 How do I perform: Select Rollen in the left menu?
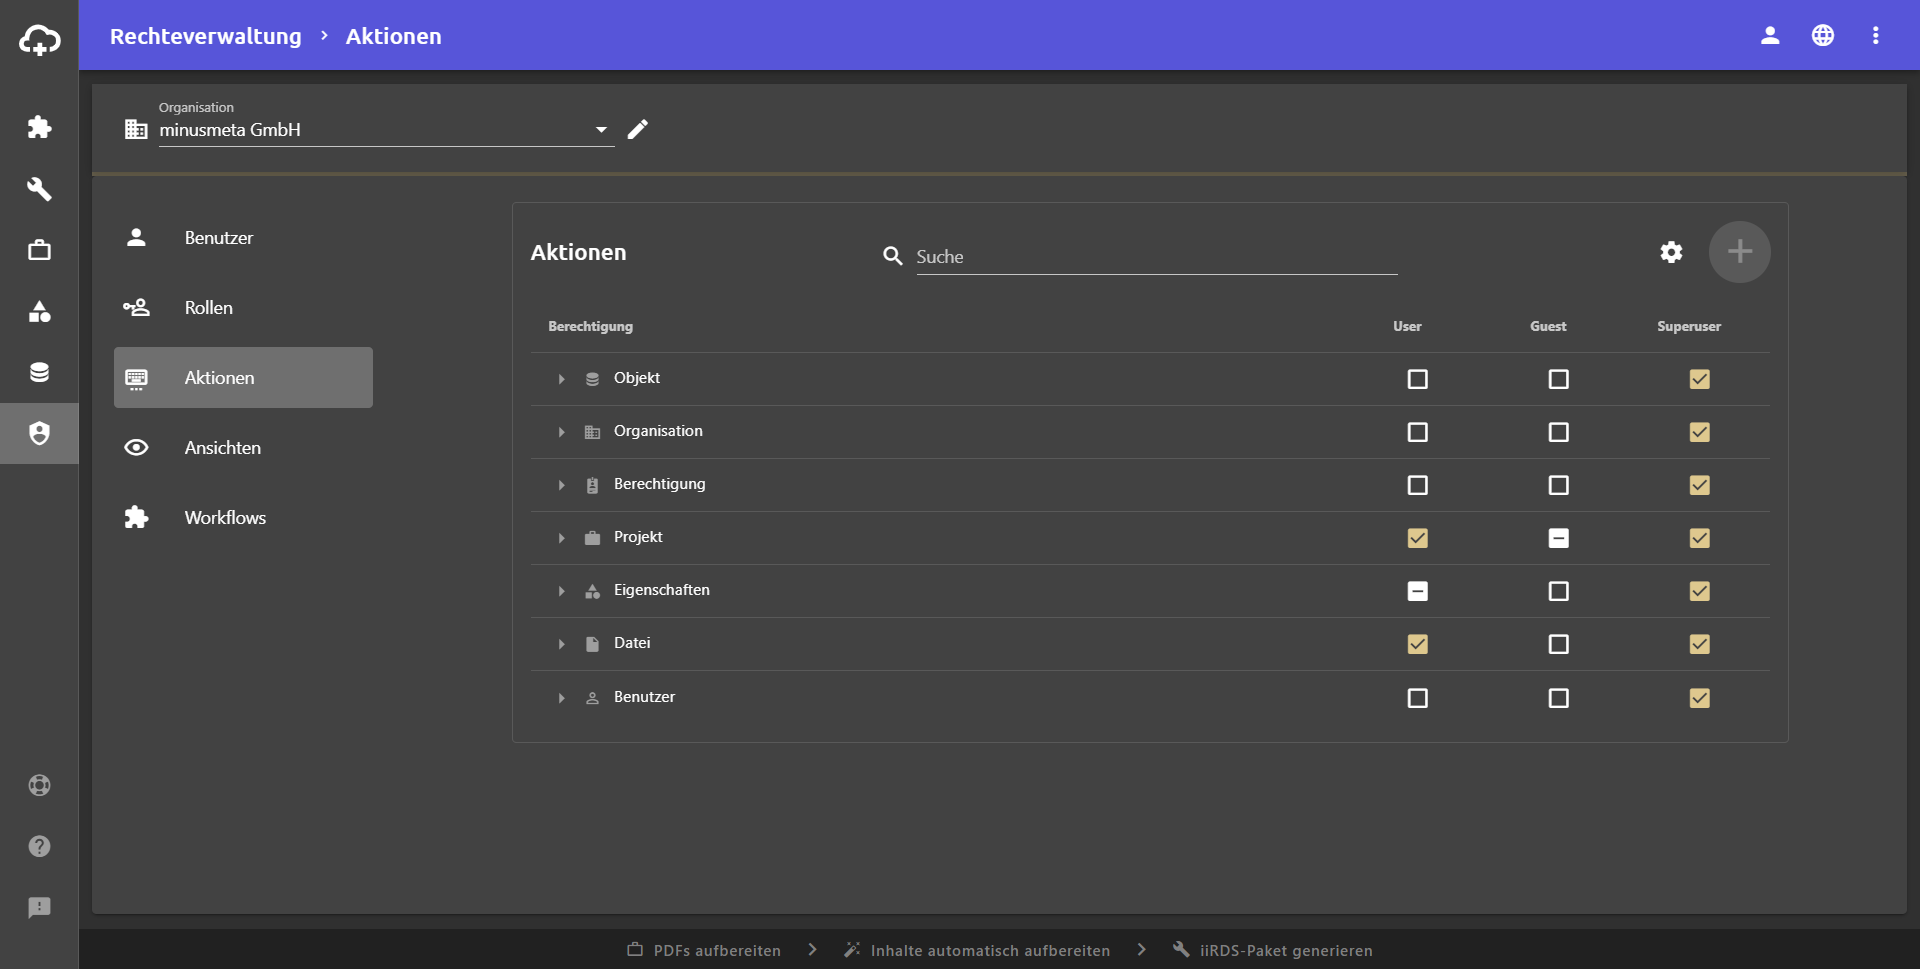(x=243, y=308)
